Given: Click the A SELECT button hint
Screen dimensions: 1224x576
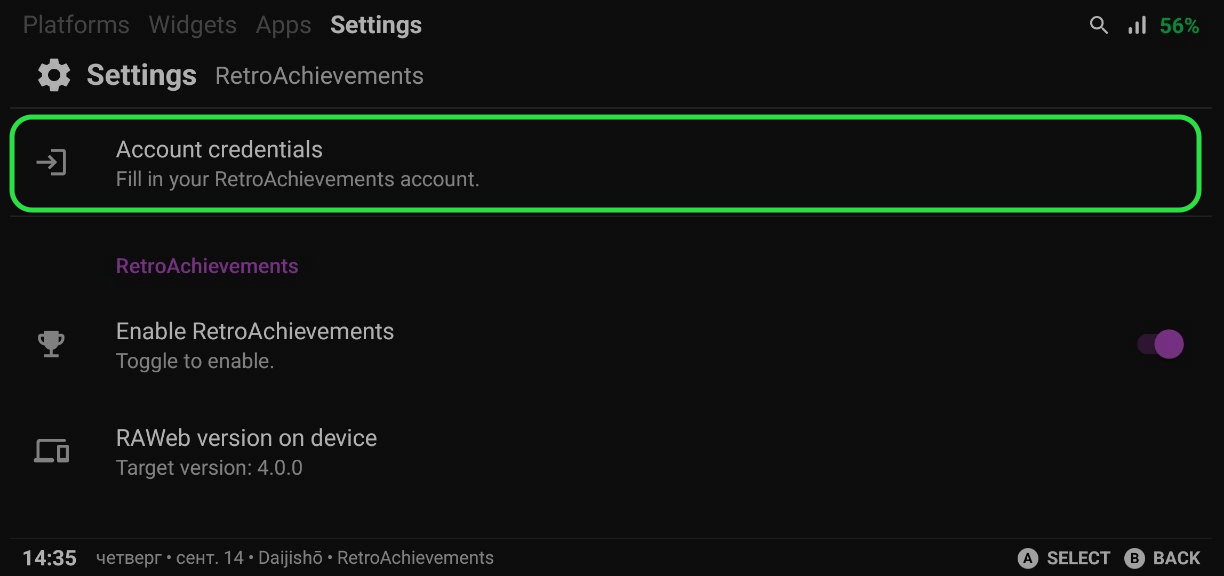Looking at the screenshot, I should 1064,558.
